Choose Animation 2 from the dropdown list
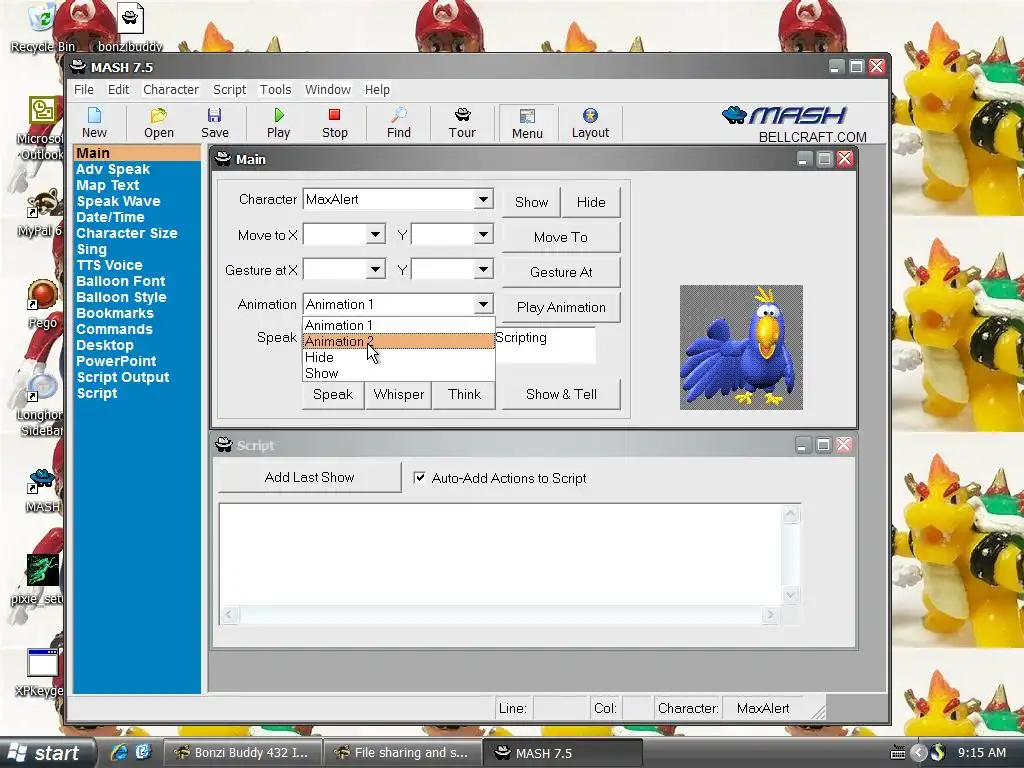 coord(398,341)
